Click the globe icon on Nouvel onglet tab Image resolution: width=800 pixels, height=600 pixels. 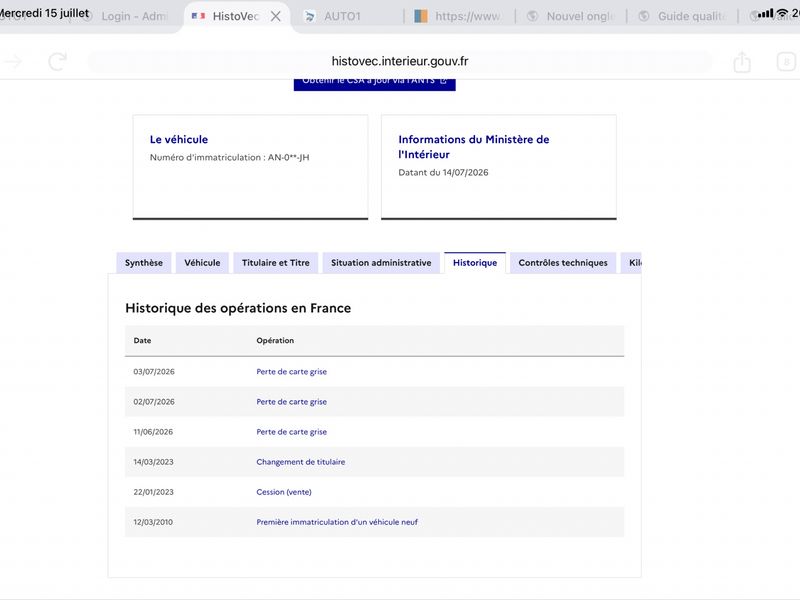[532, 16]
